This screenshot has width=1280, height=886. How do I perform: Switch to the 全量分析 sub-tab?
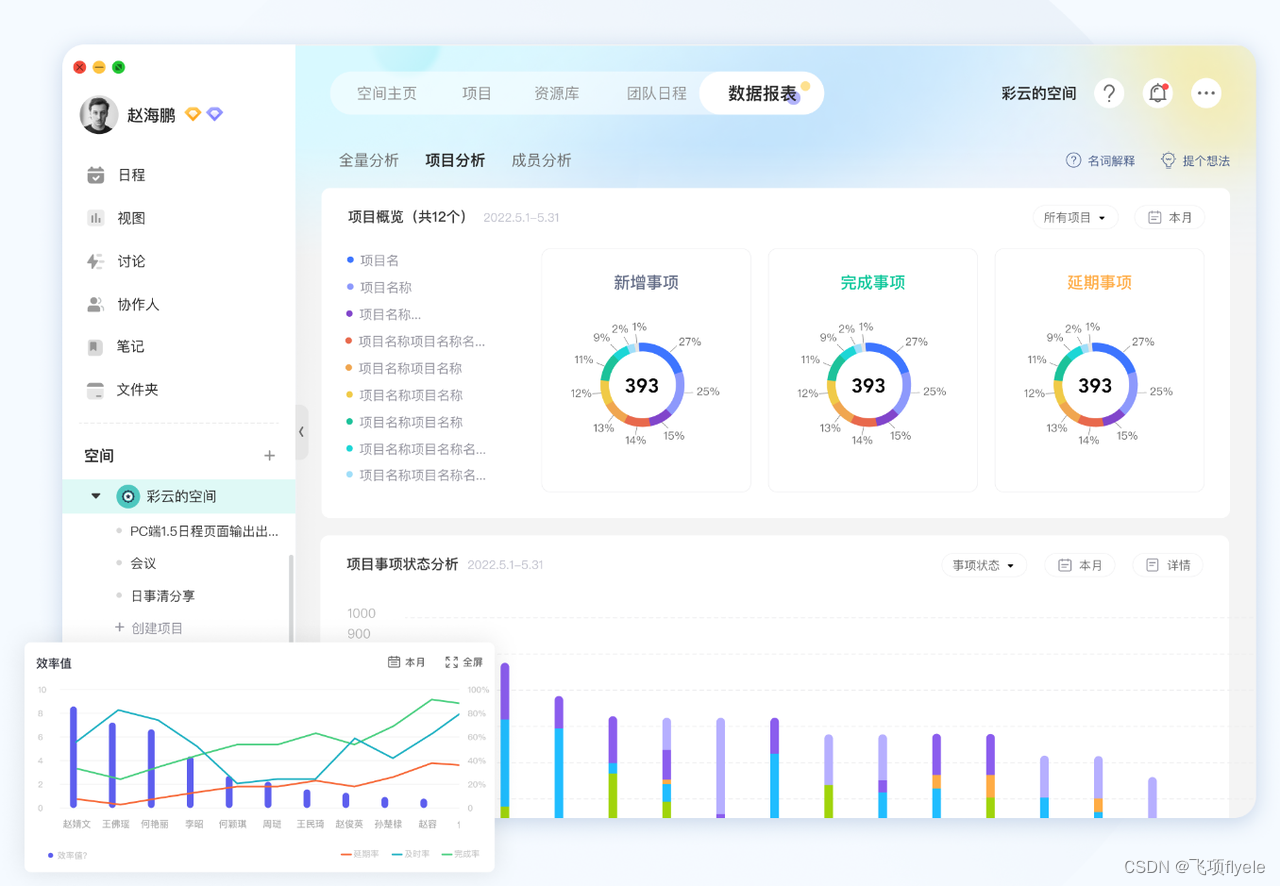pyautogui.click(x=369, y=160)
